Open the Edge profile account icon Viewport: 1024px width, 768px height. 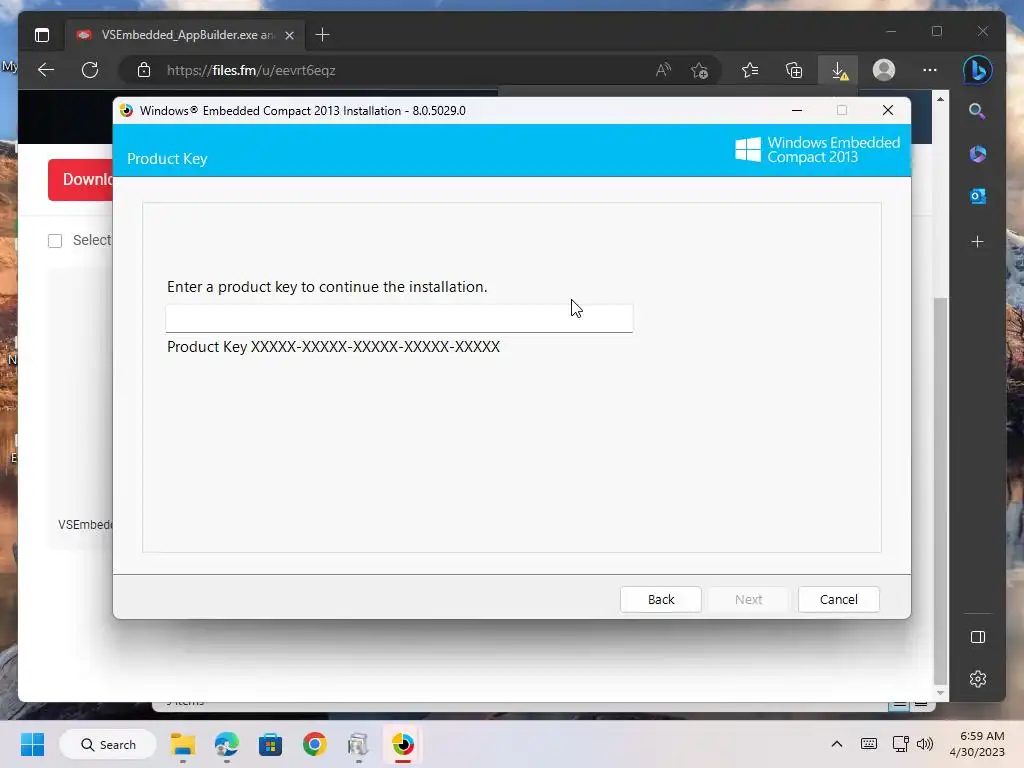pos(884,70)
